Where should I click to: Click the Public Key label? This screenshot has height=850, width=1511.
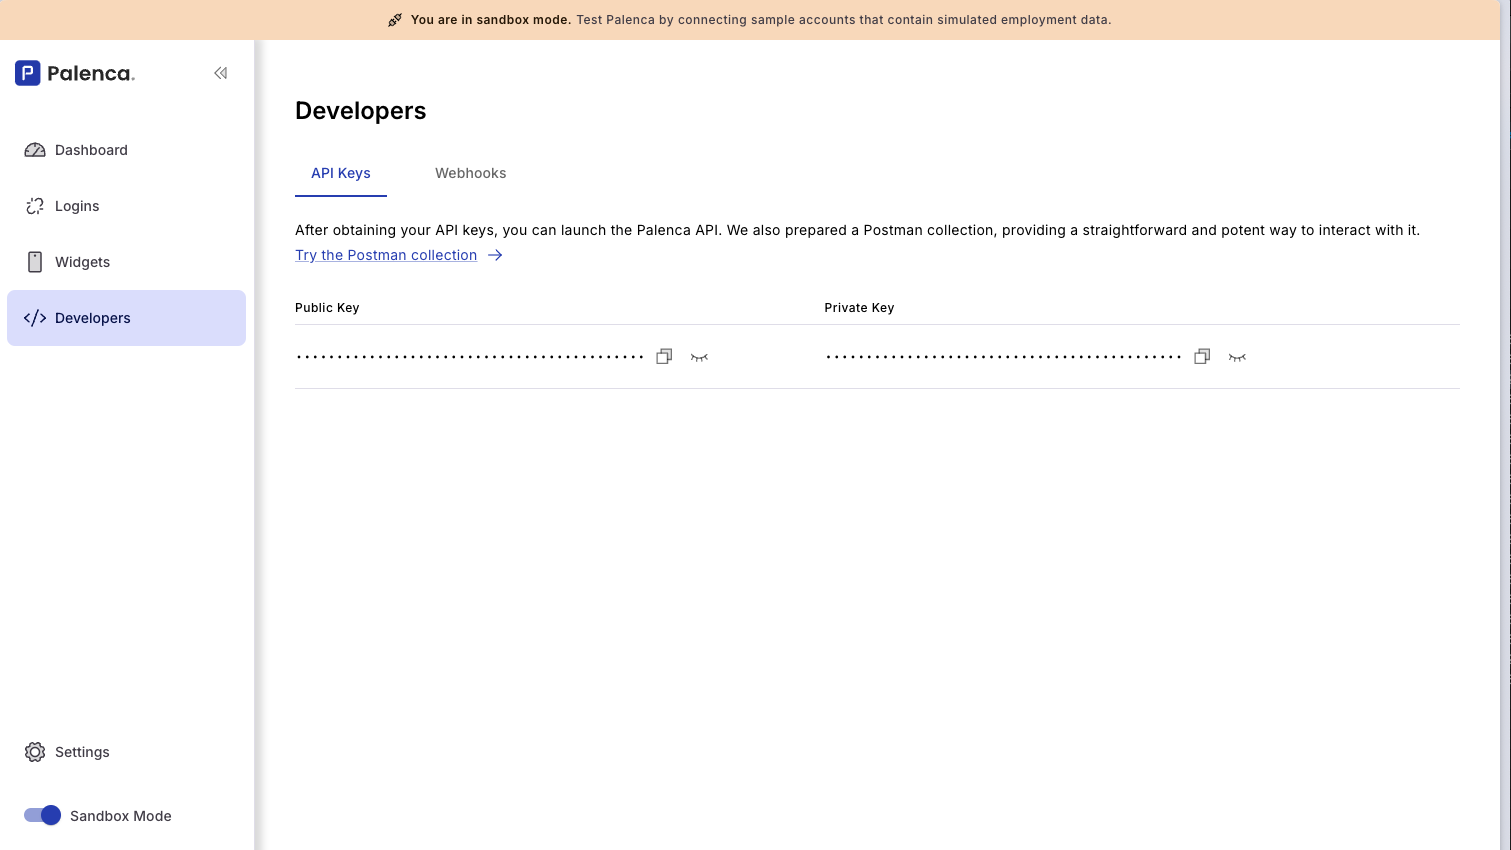[x=327, y=308]
